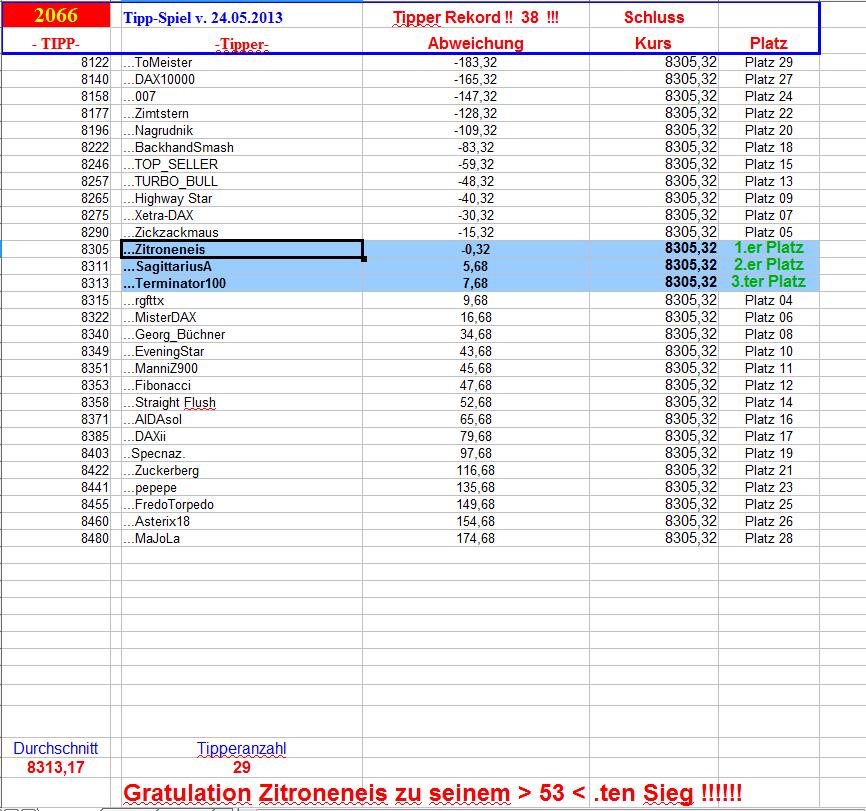Select the selected cell '...Zitroneneis'
The image size is (866, 811).
pyautogui.click(x=242, y=249)
